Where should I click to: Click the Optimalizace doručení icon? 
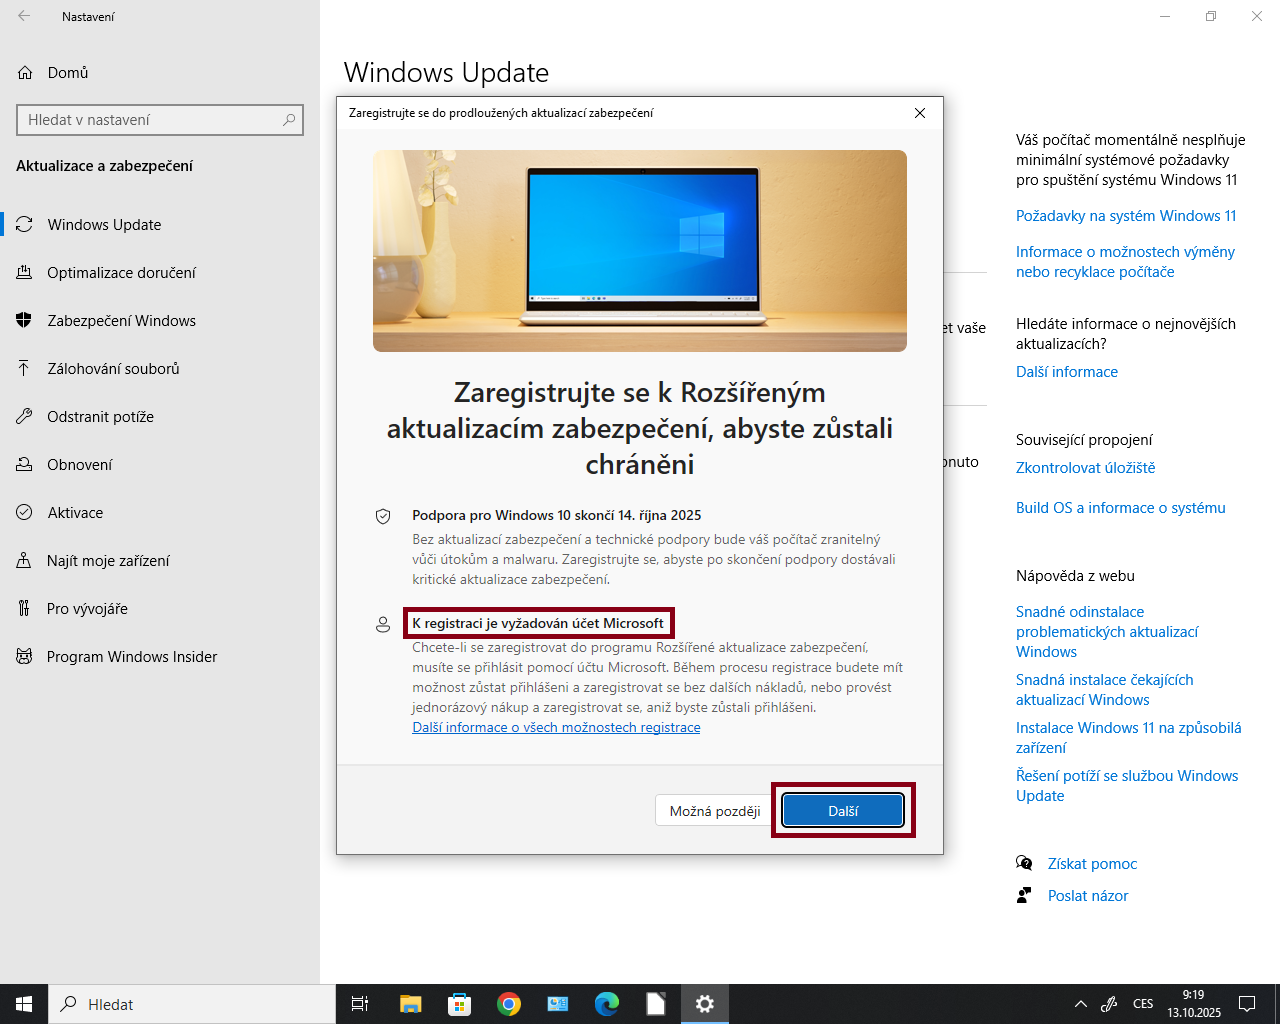pos(25,272)
